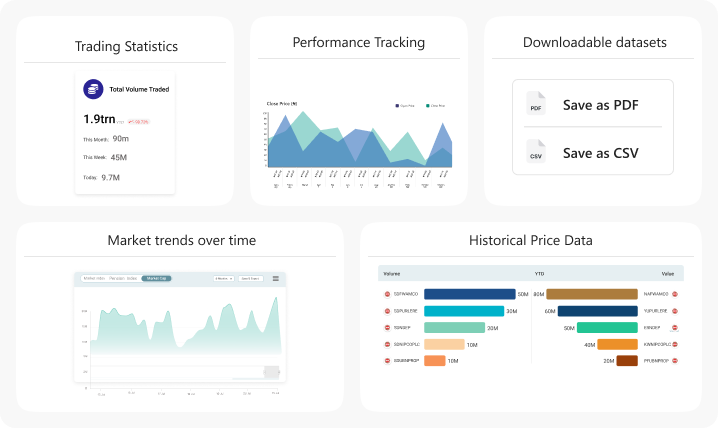Click the Value column header
Viewport: 718px width, 428px height.
(668, 274)
